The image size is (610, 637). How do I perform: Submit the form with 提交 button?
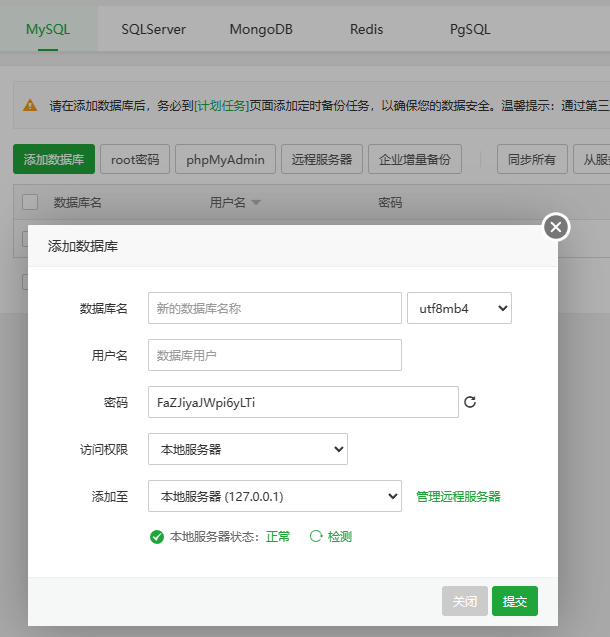point(515,601)
